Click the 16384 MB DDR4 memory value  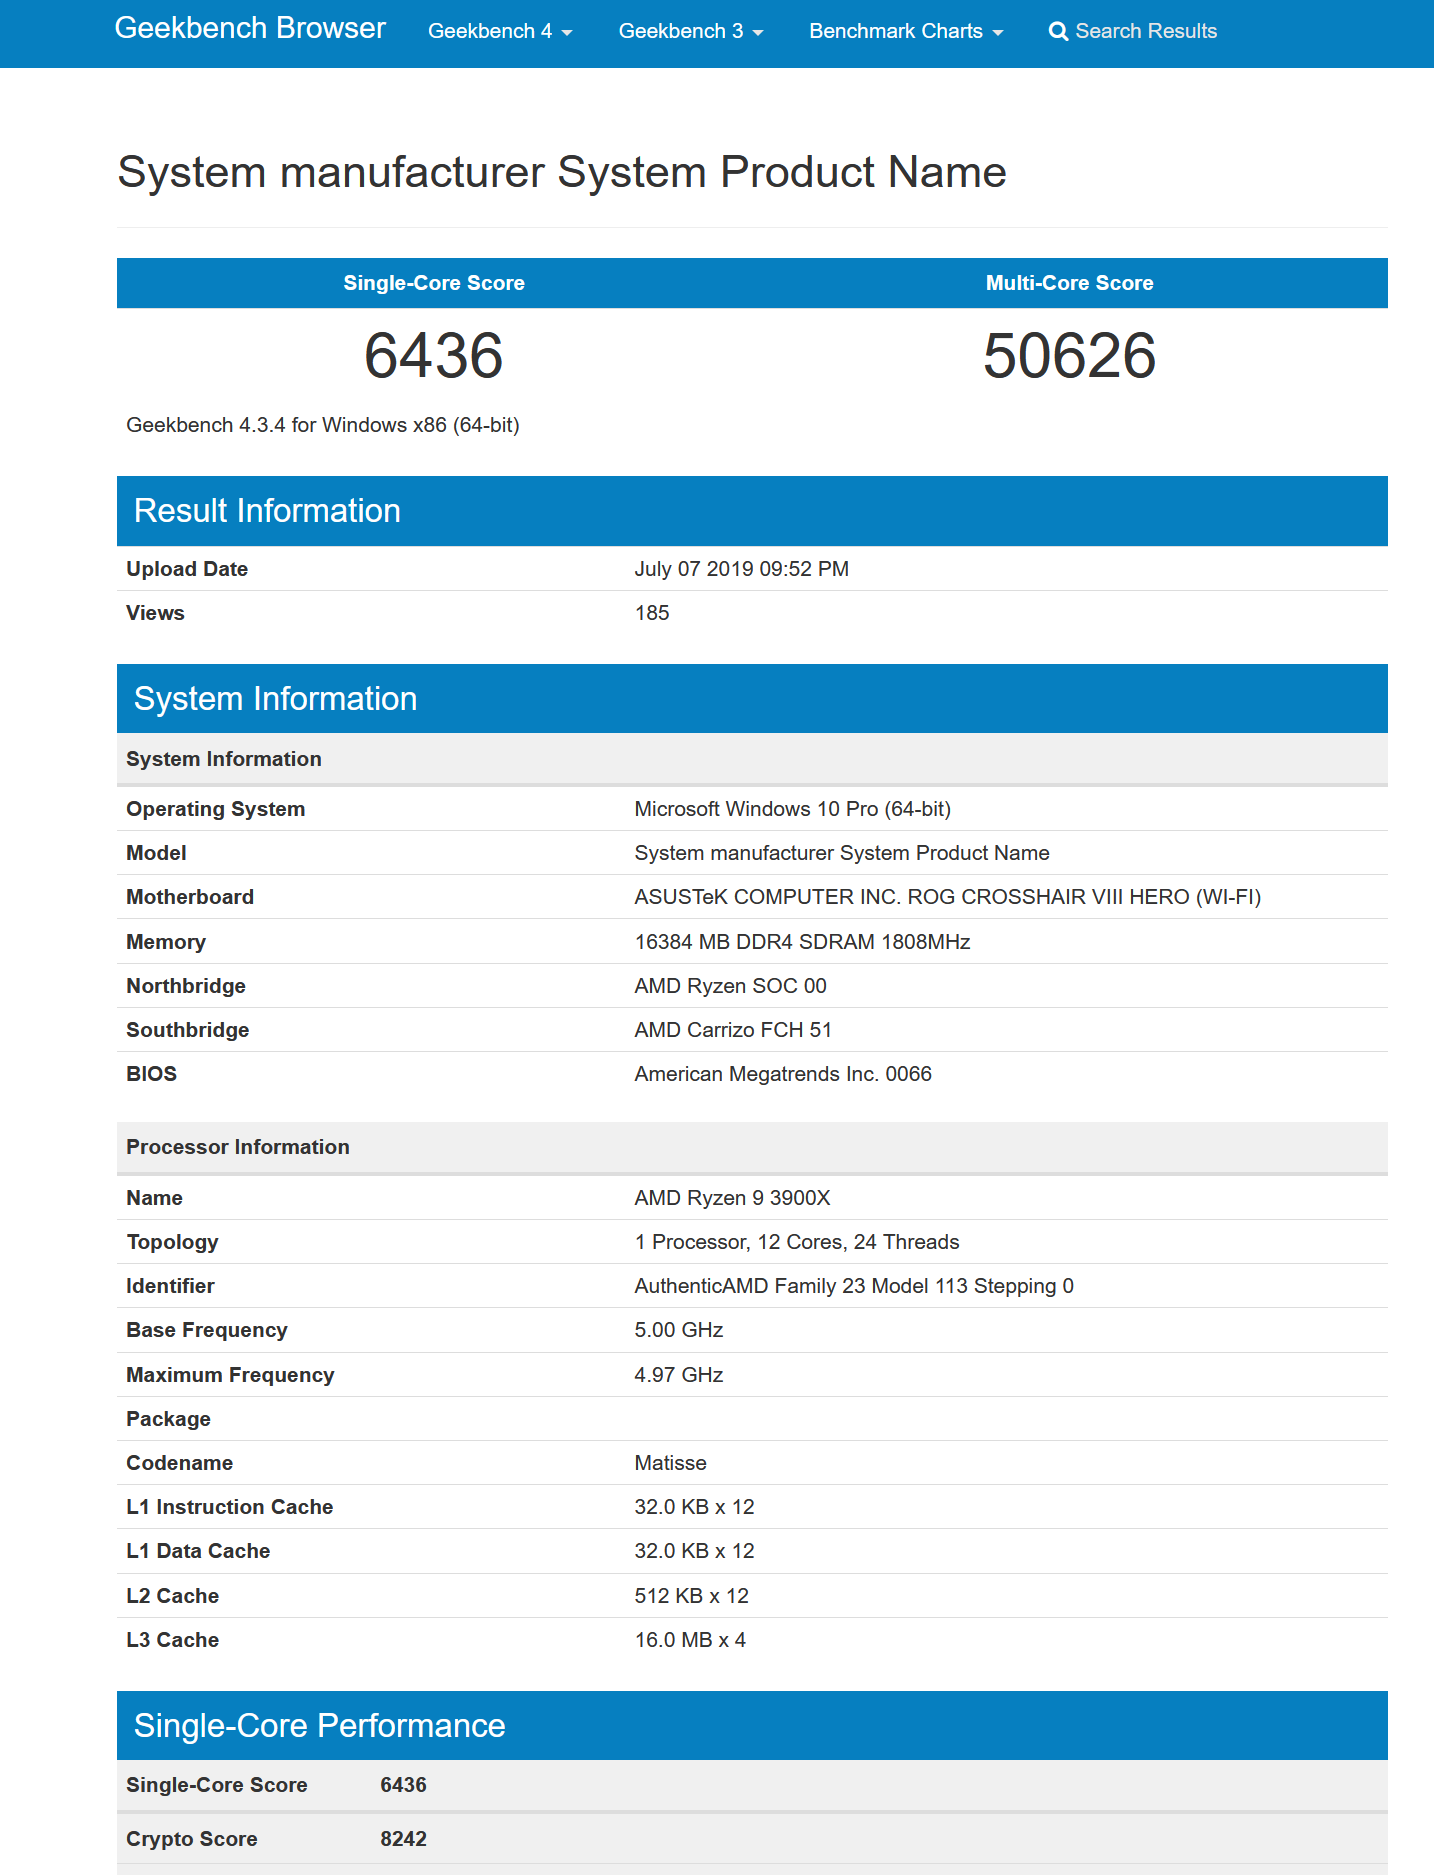(802, 942)
